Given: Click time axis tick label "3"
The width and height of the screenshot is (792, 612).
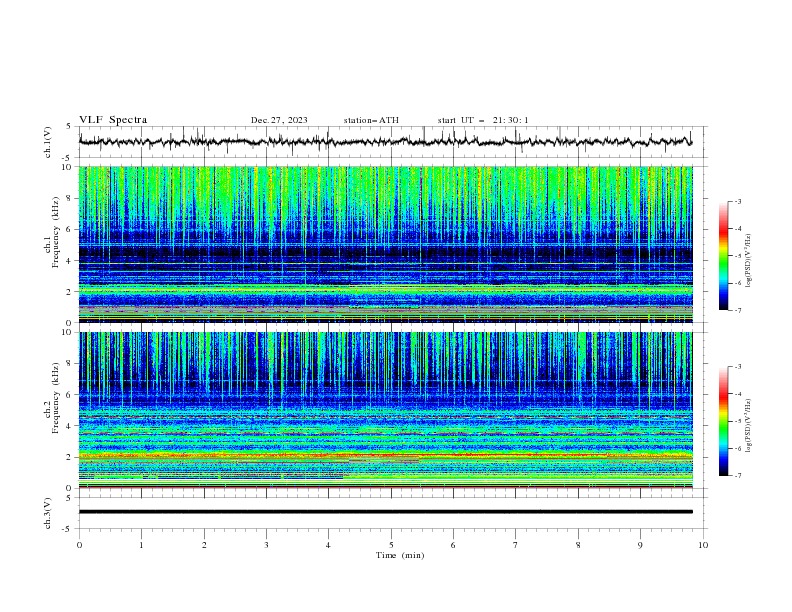Looking at the screenshot, I should click(266, 545).
